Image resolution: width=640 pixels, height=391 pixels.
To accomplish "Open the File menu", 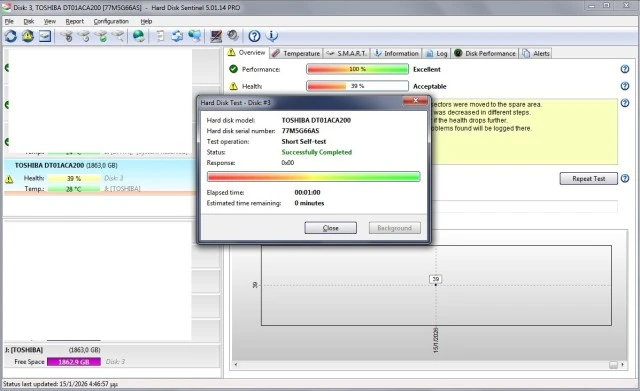I will [x=9, y=21].
